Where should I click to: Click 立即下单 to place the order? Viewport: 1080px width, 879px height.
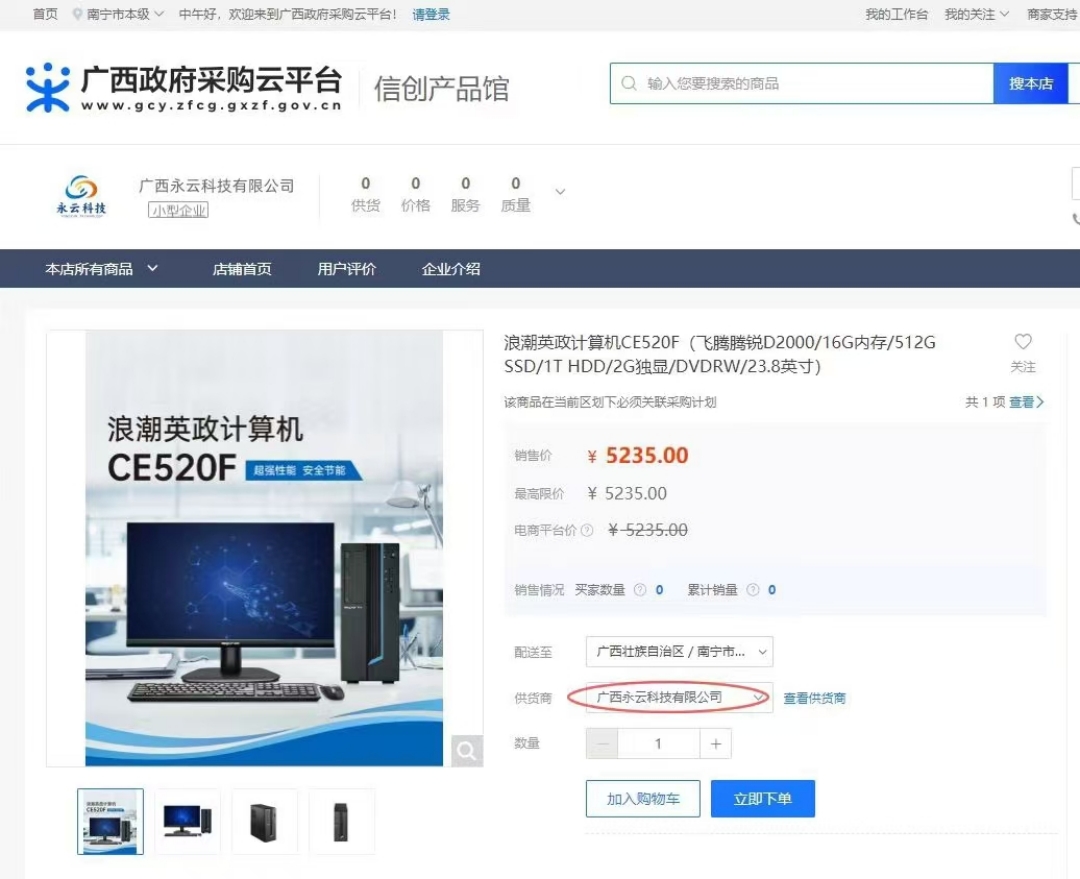[x=762, y=798]
